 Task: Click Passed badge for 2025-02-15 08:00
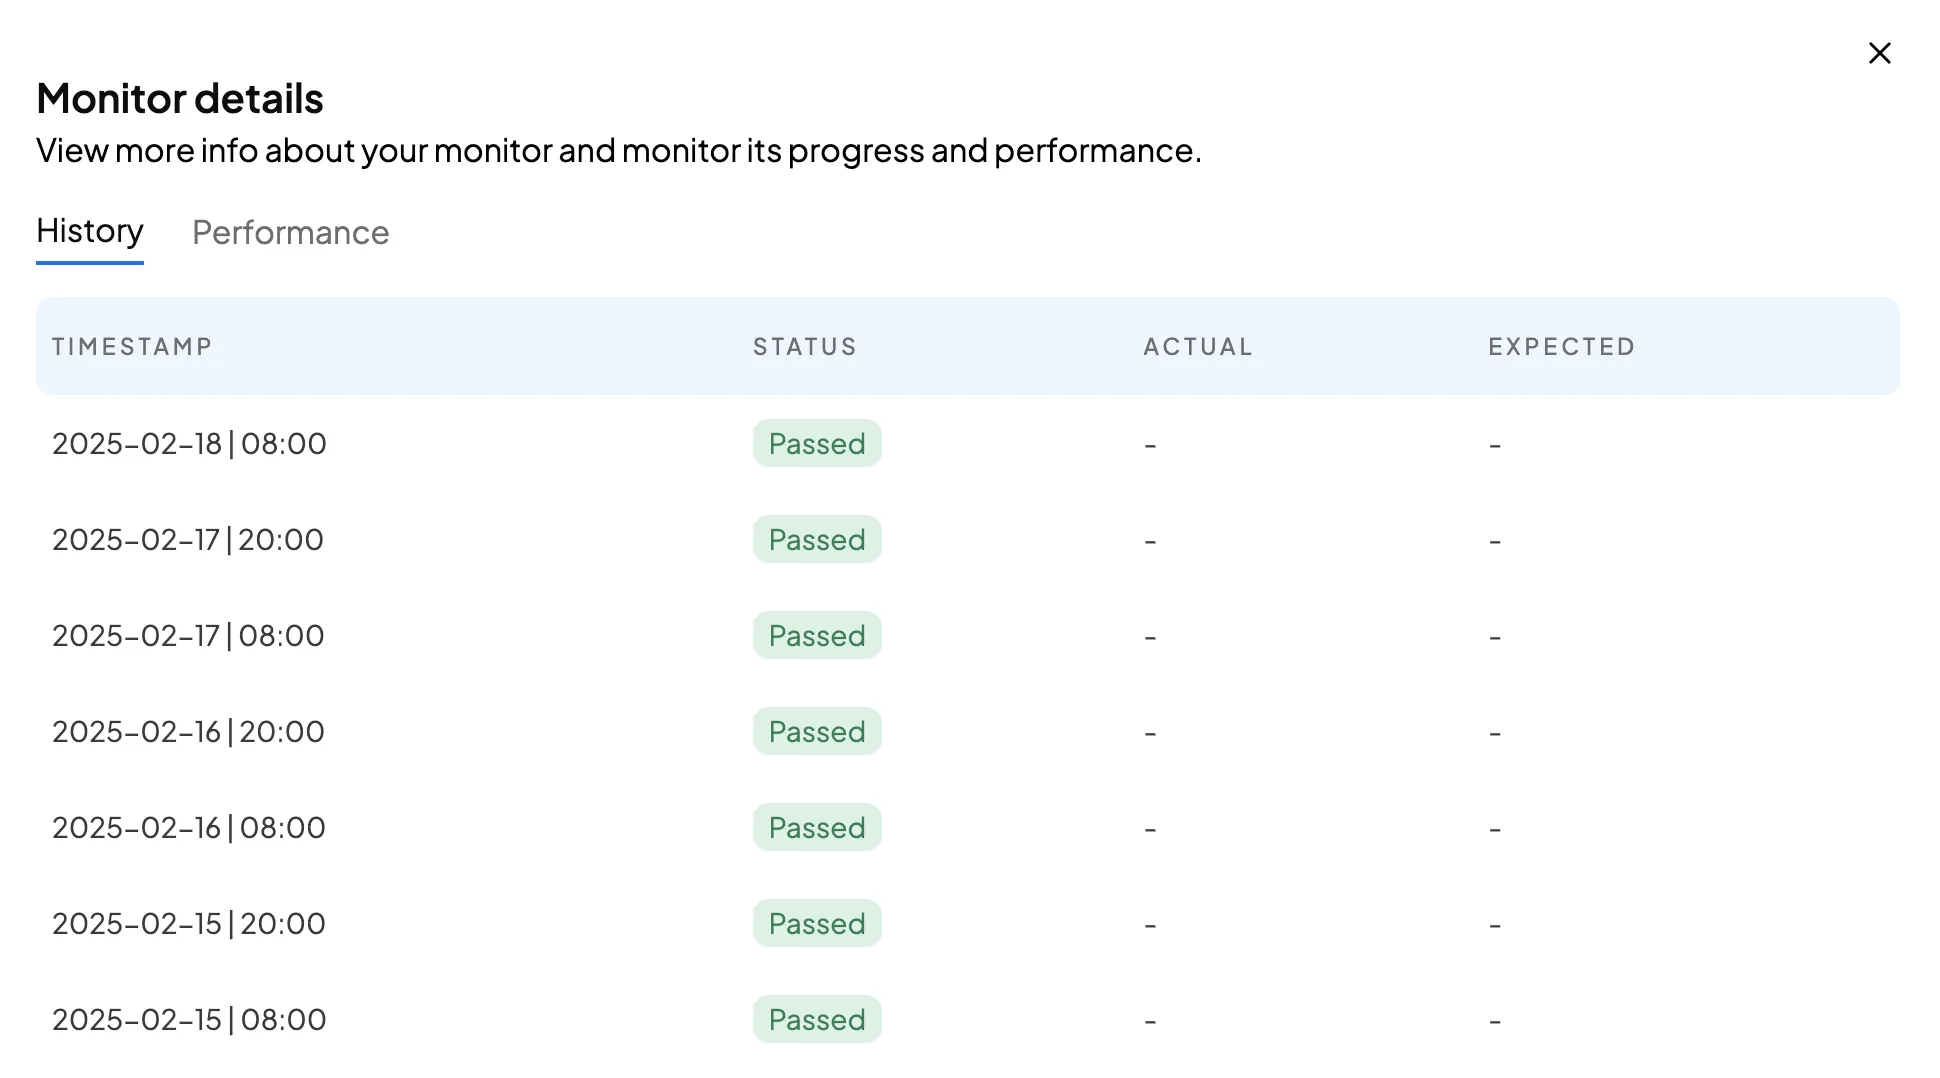(x=817, y=1020)
